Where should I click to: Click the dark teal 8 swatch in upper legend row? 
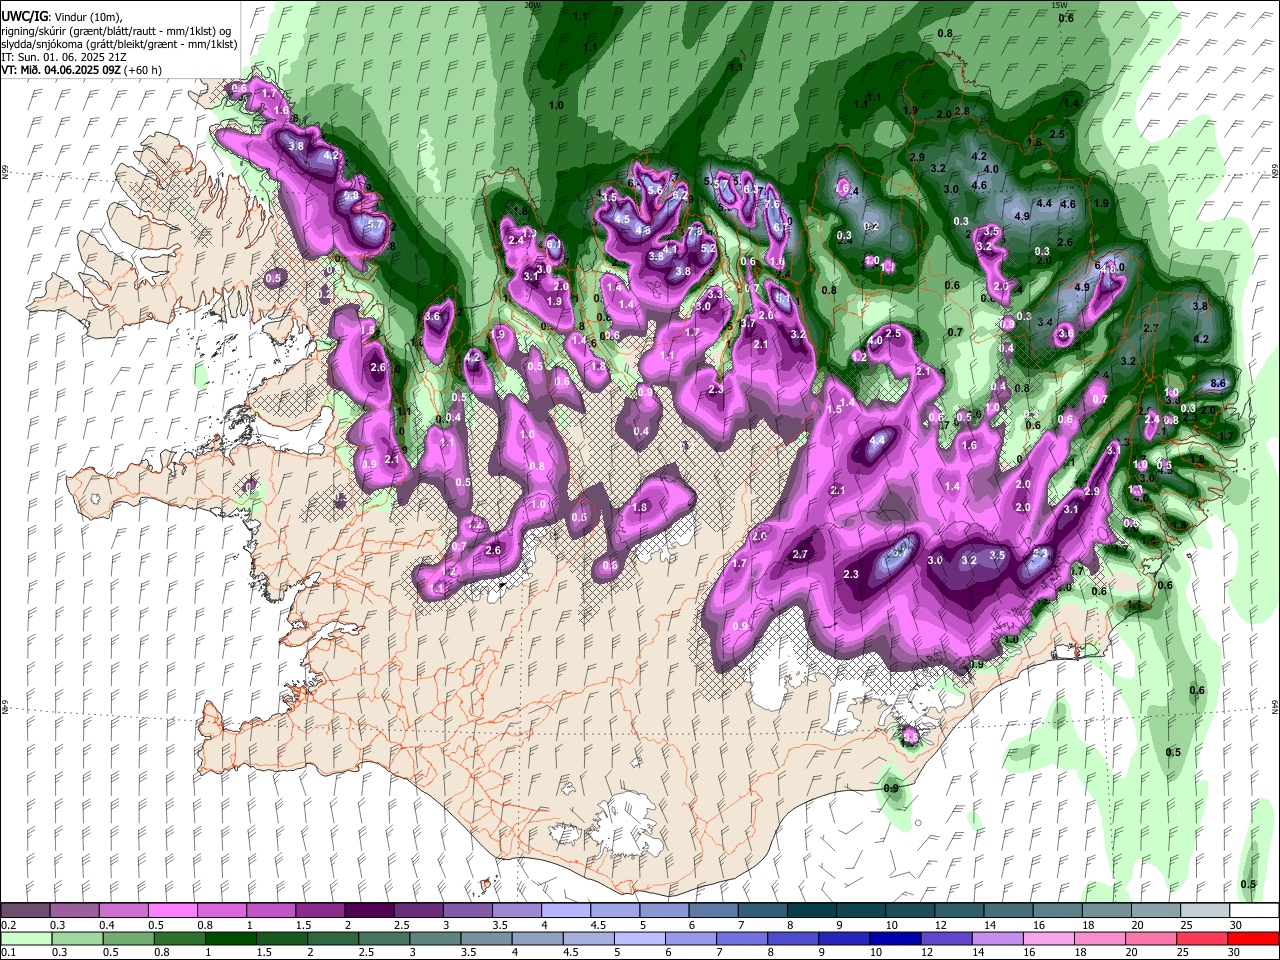coord(811,910)
